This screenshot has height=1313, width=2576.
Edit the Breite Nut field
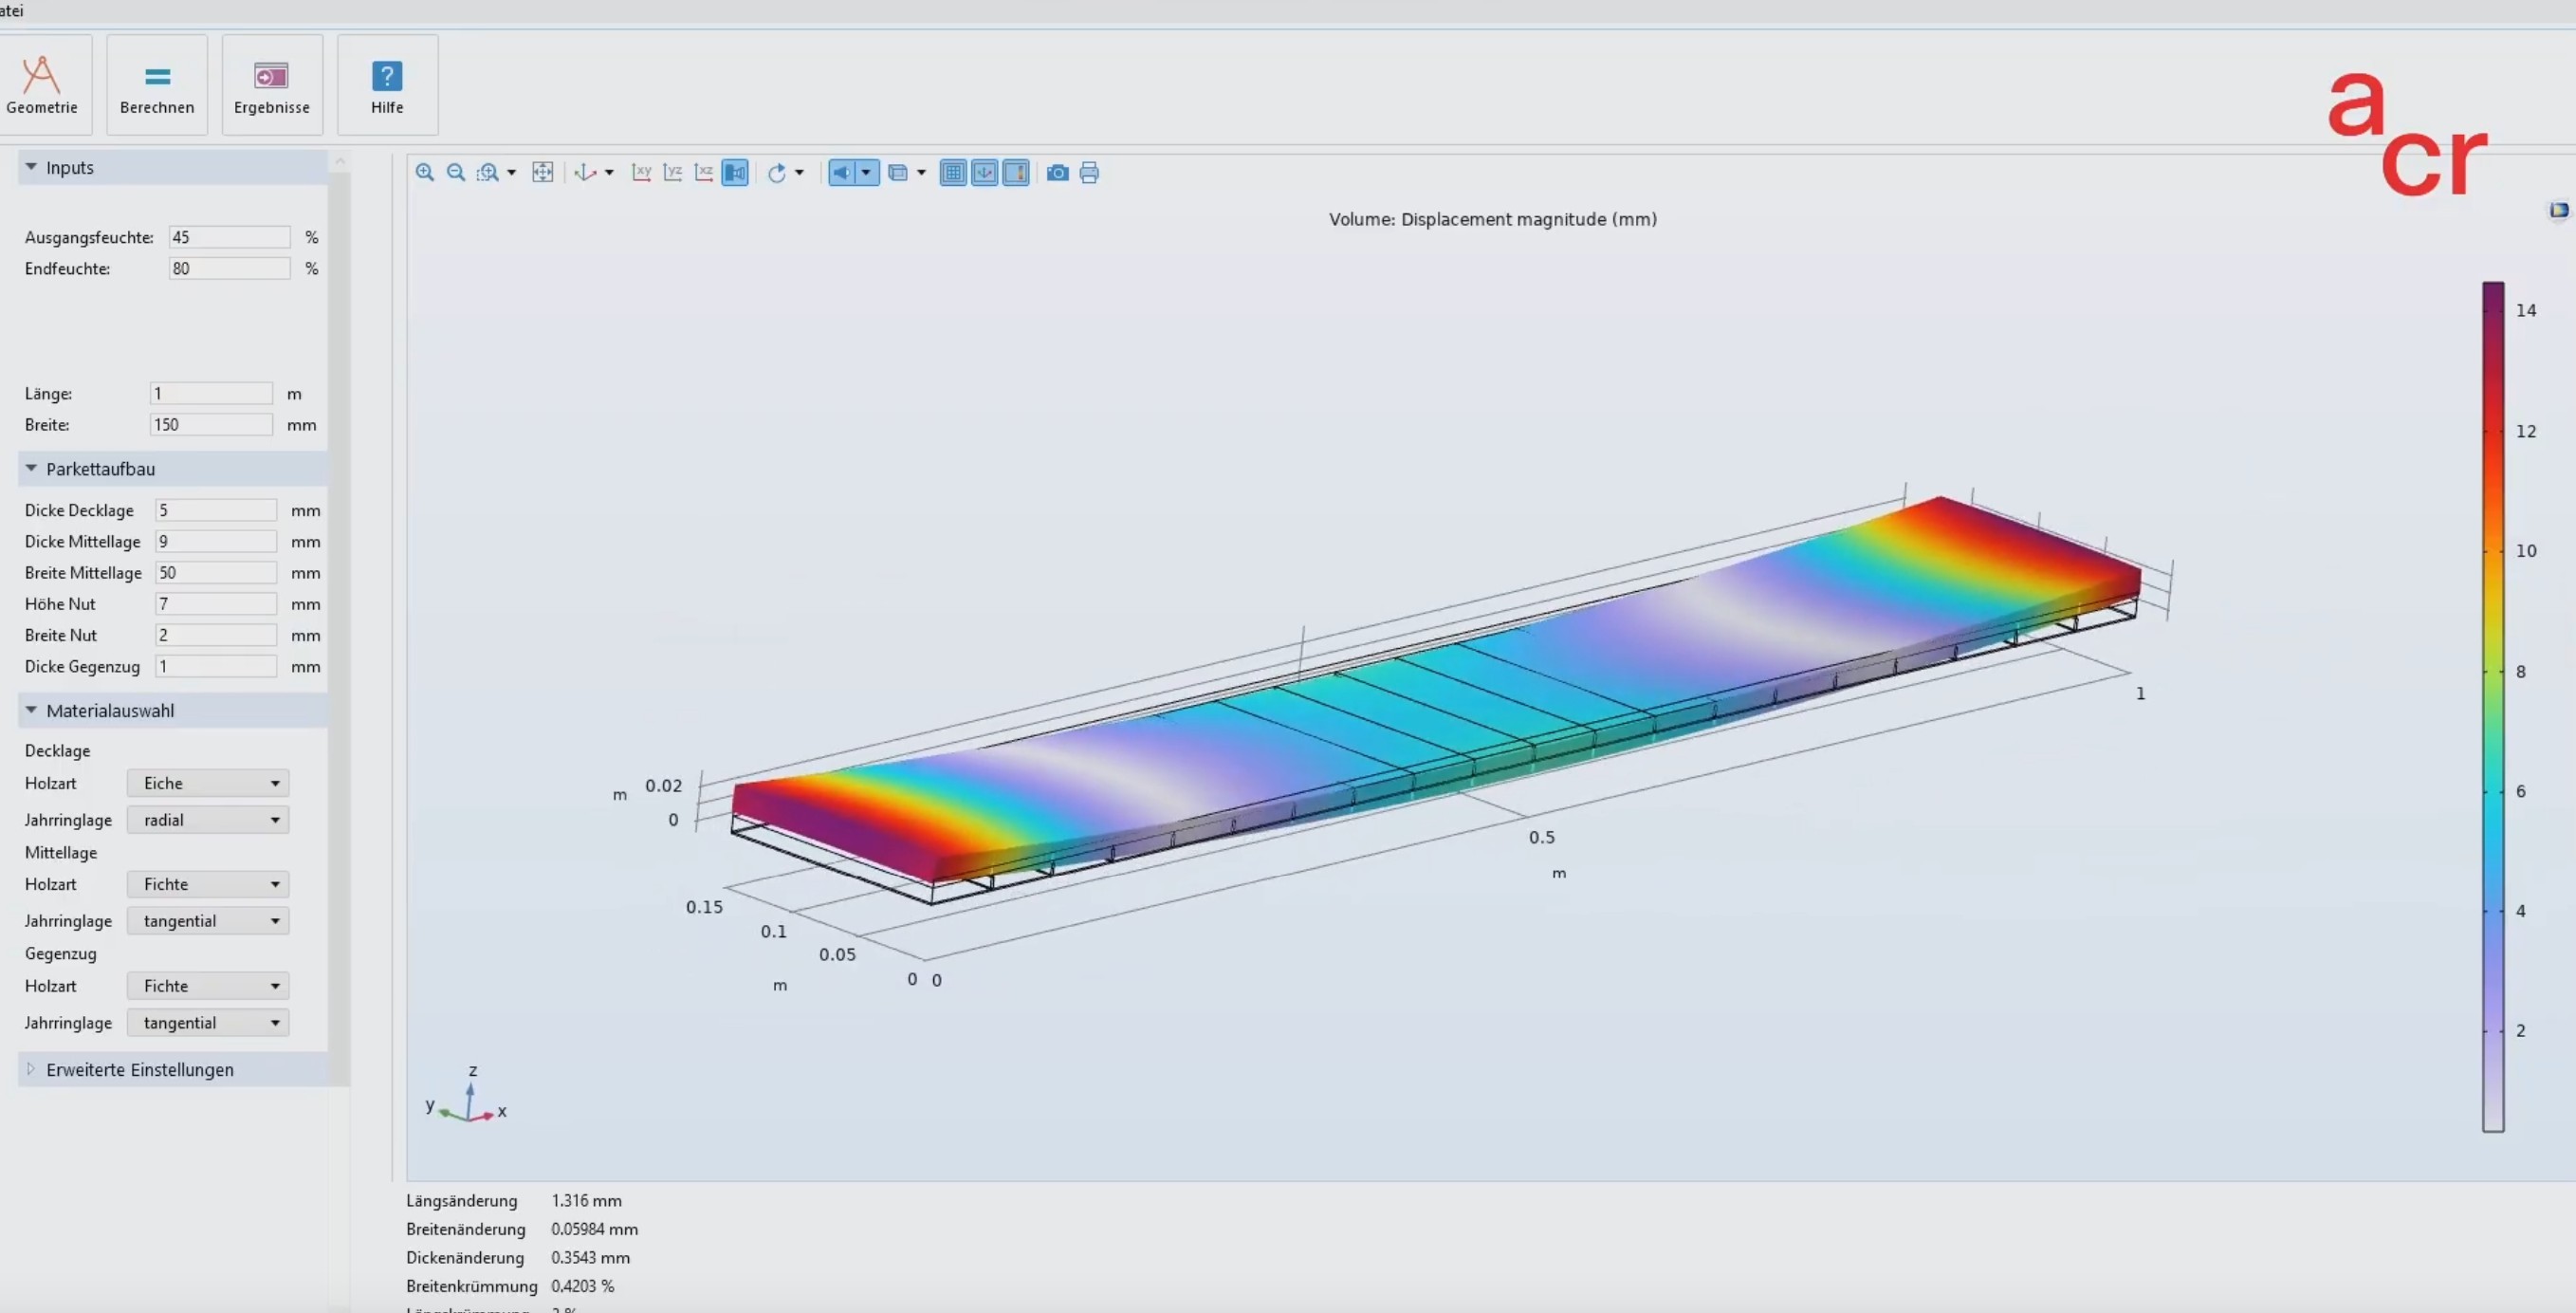(x=216, y=635)
